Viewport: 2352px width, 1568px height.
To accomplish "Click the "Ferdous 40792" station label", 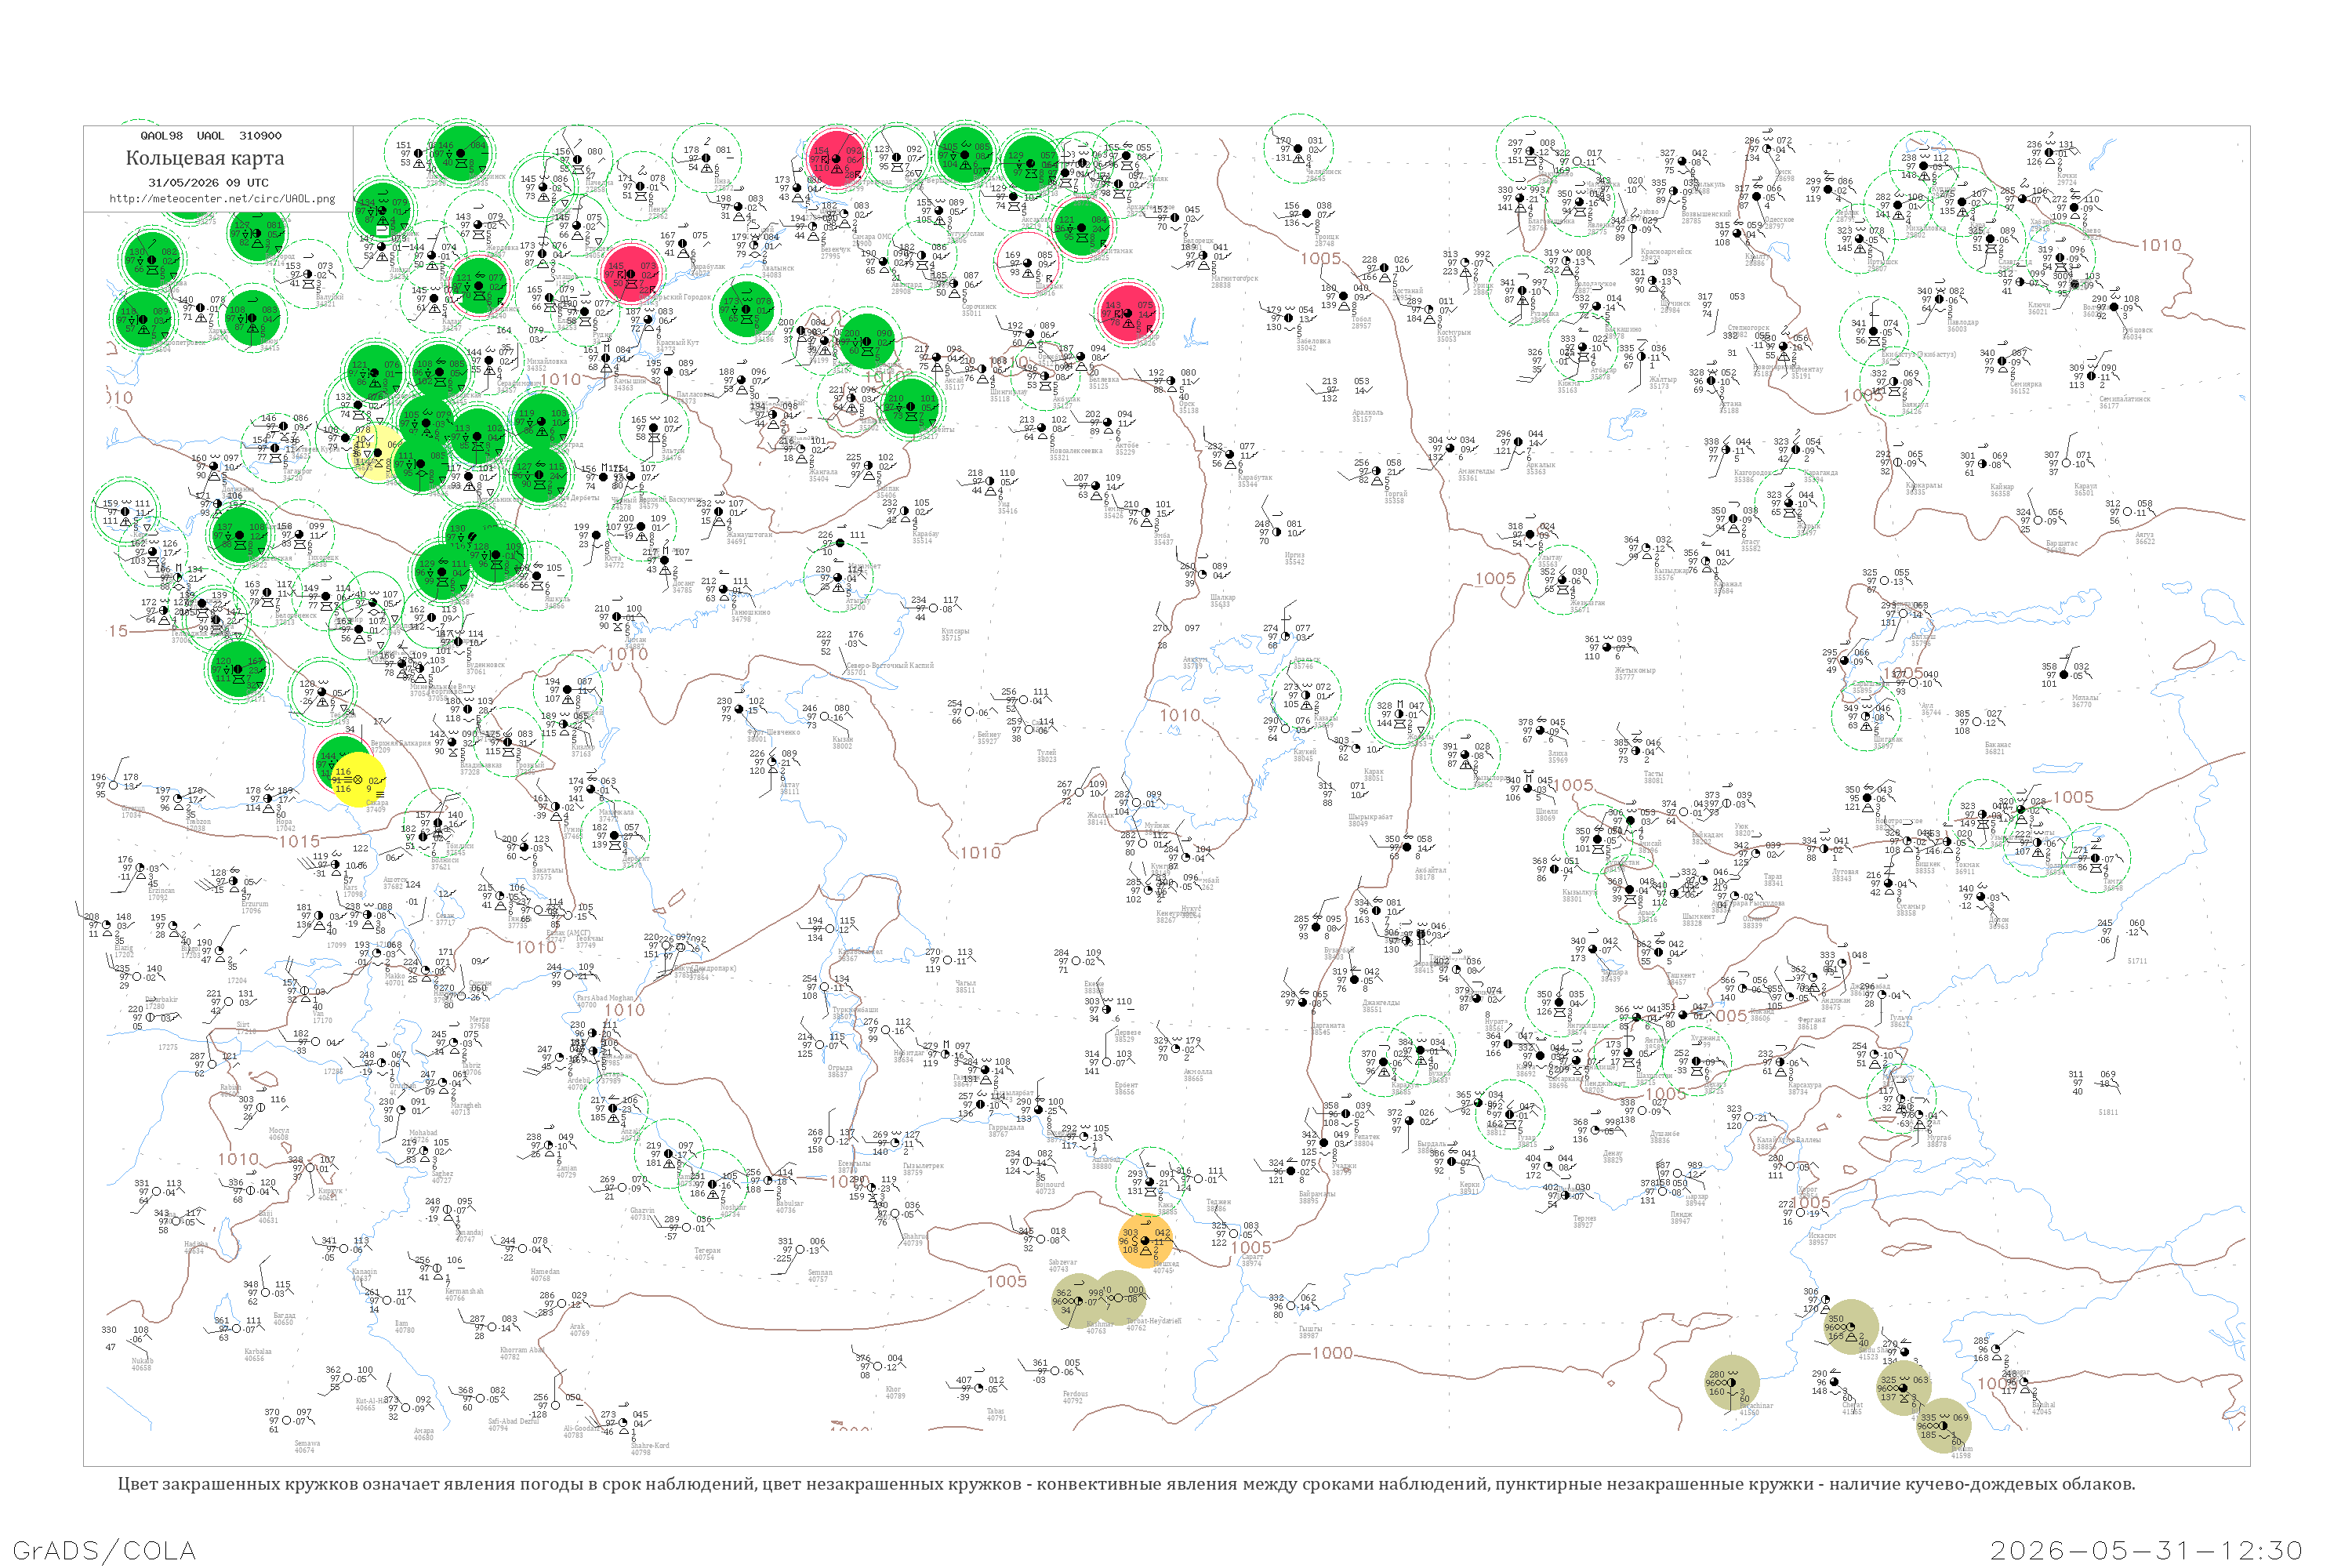I will pos(1075,1396).
